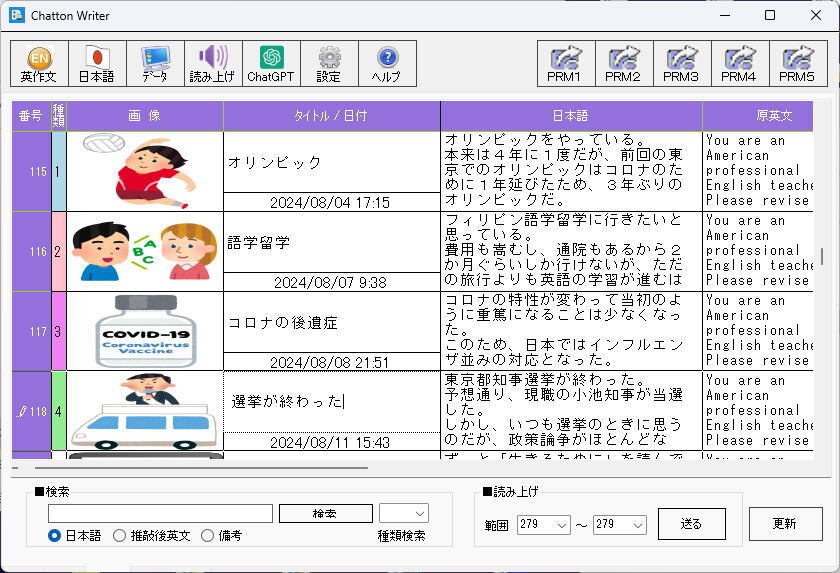The height and width of the screenshot is (573, 840).
Task: Click the Japanese text about コロナの特性
Action: click(x=571, y=331)
